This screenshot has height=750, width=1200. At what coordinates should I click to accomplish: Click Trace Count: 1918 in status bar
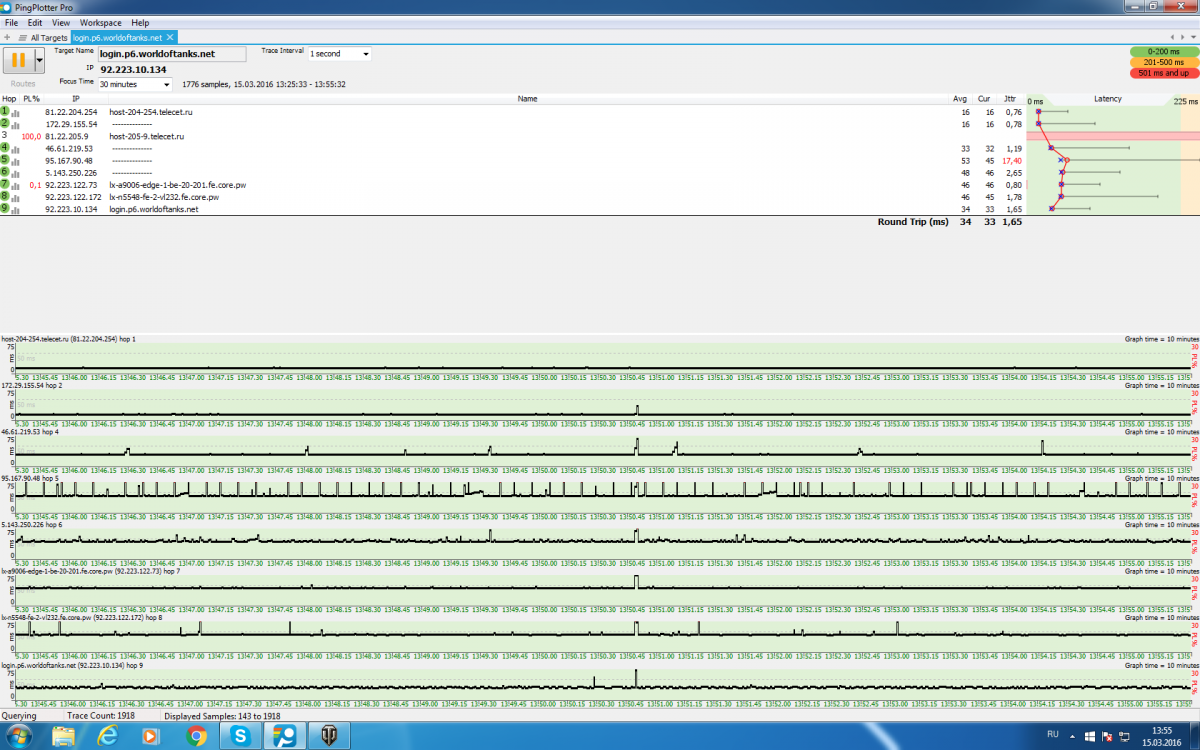[x=100, y=716]
